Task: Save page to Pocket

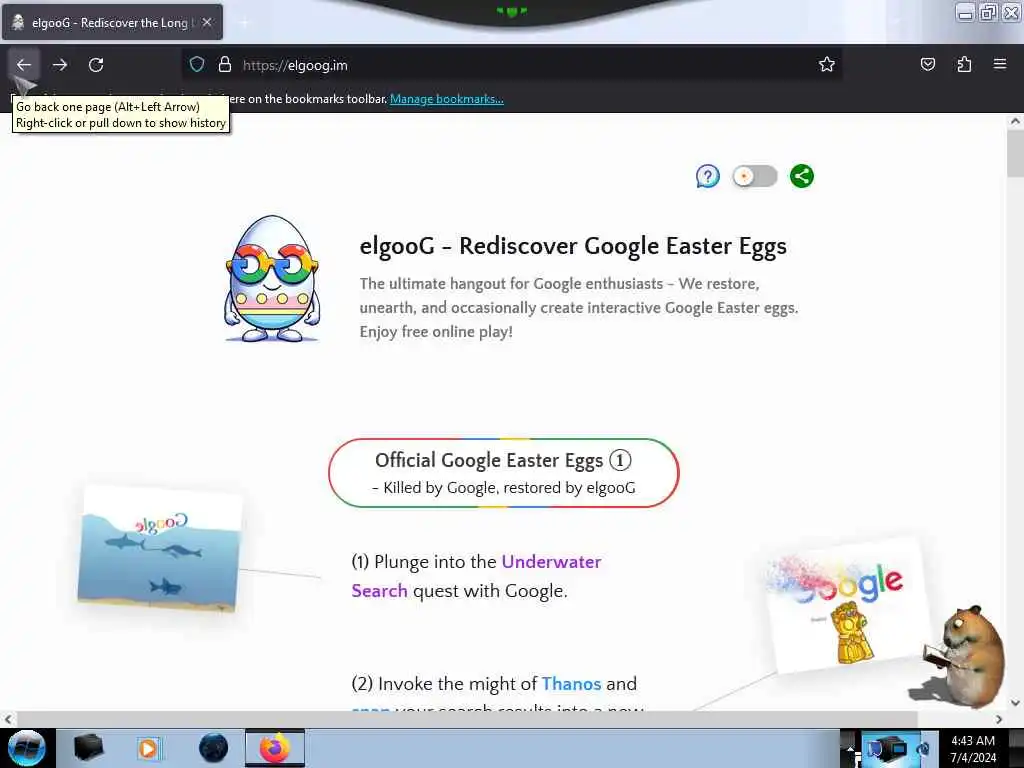Action: (x=927, y=64)
